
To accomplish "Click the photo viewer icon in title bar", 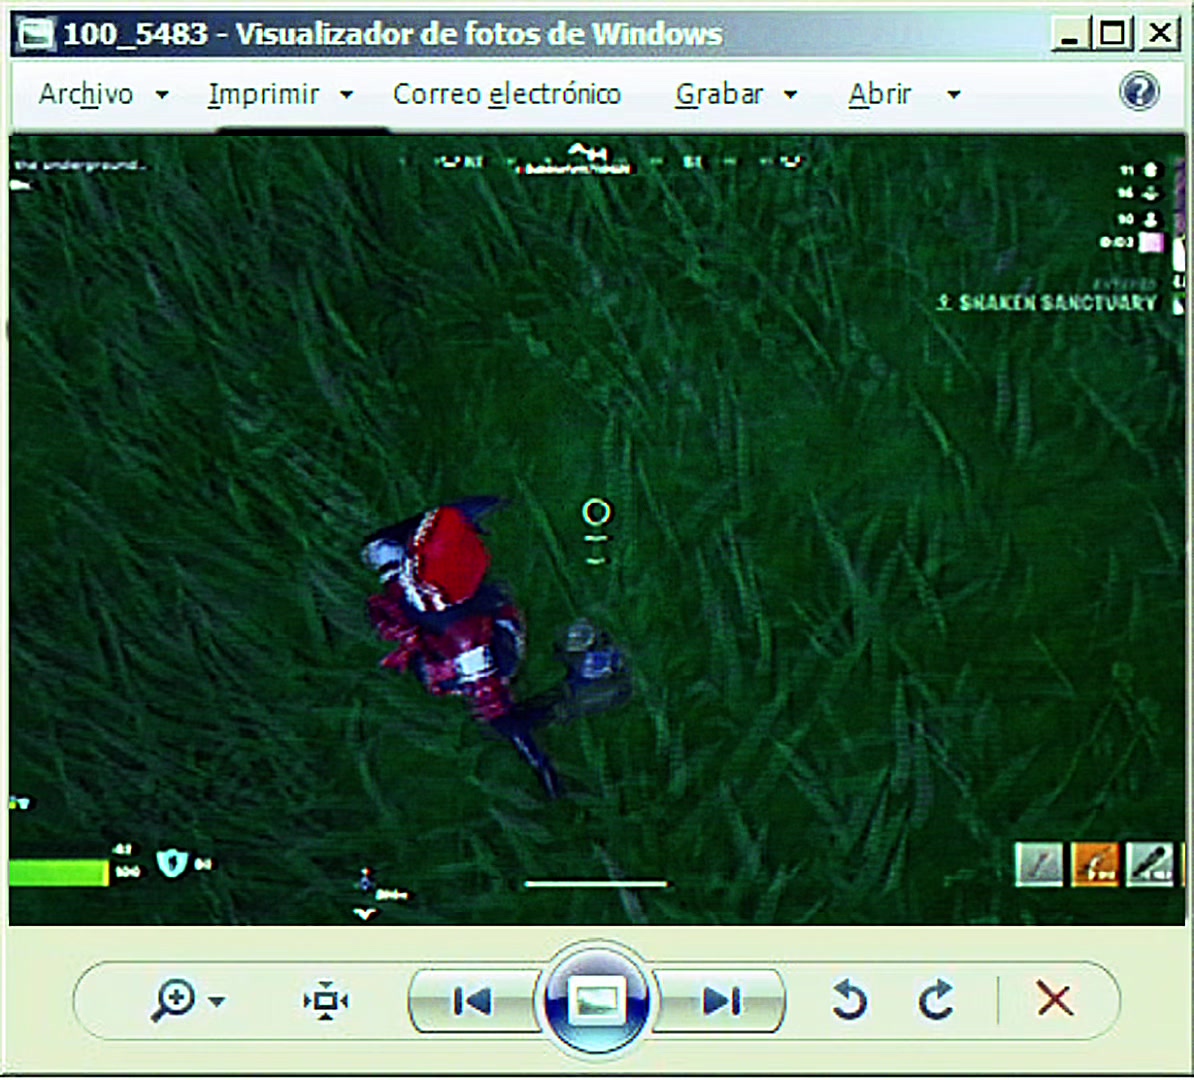I will pos(35,34).
